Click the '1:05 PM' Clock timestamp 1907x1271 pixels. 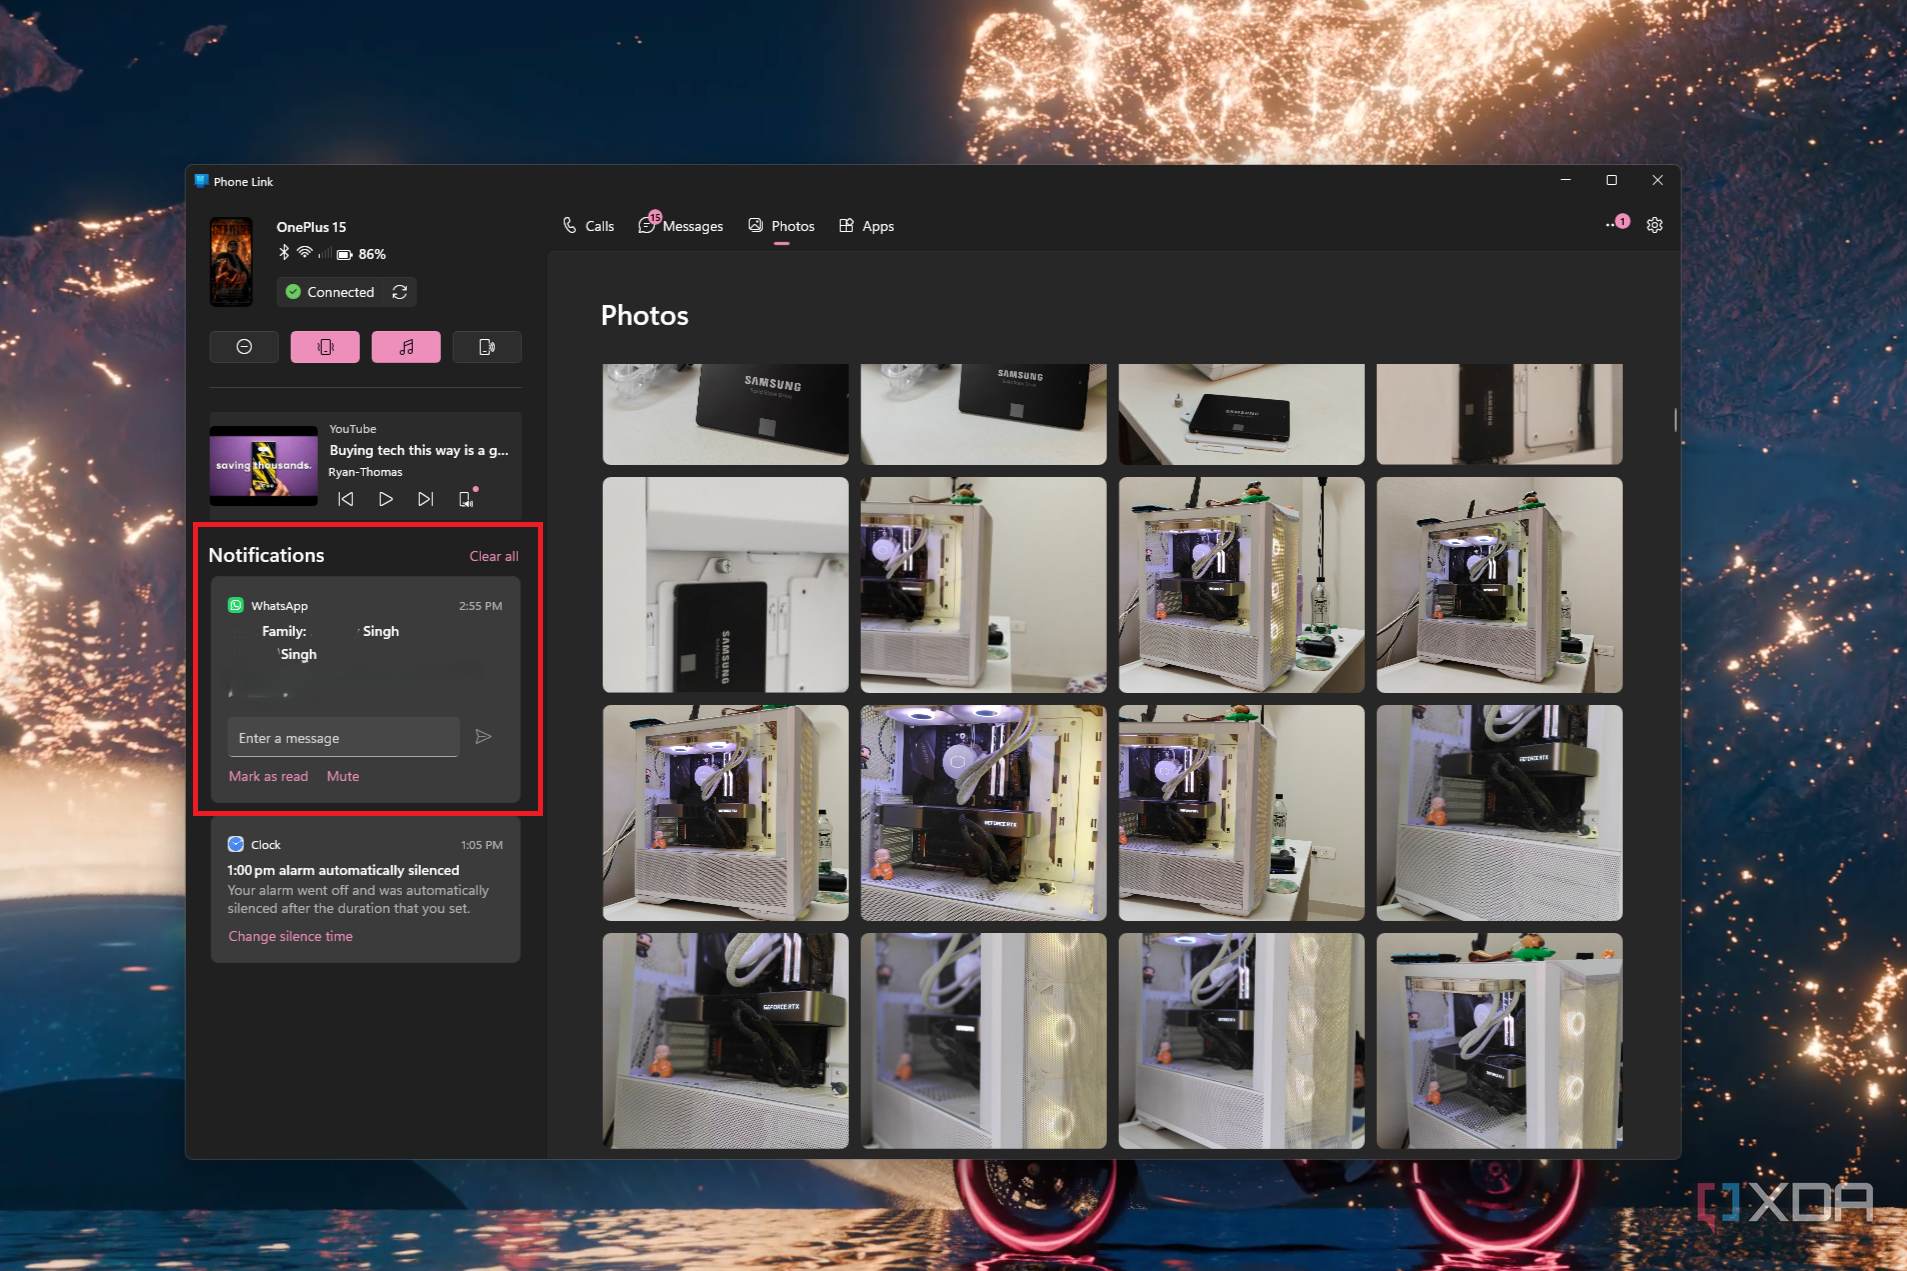481,845
